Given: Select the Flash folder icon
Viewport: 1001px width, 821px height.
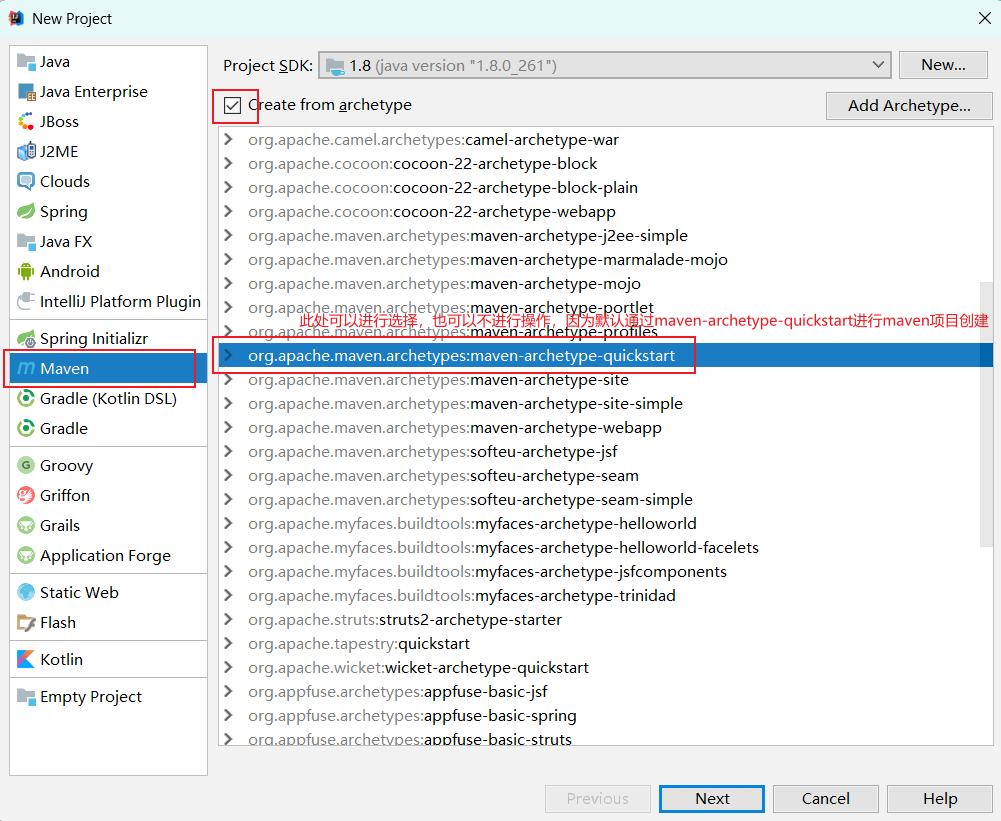Looking at the screenshot, I should tap(26, 623).
